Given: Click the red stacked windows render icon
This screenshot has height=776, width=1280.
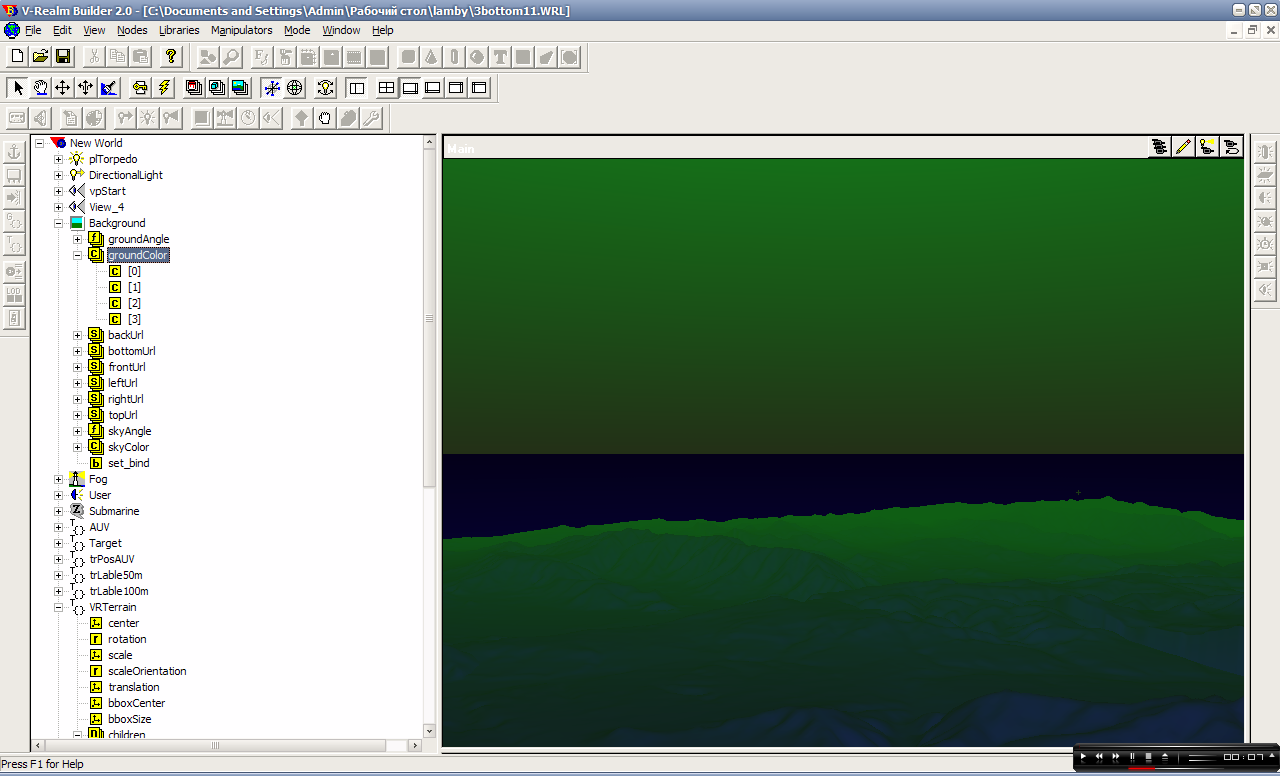Looking at the screenshot, I should [x=194, y=88].
